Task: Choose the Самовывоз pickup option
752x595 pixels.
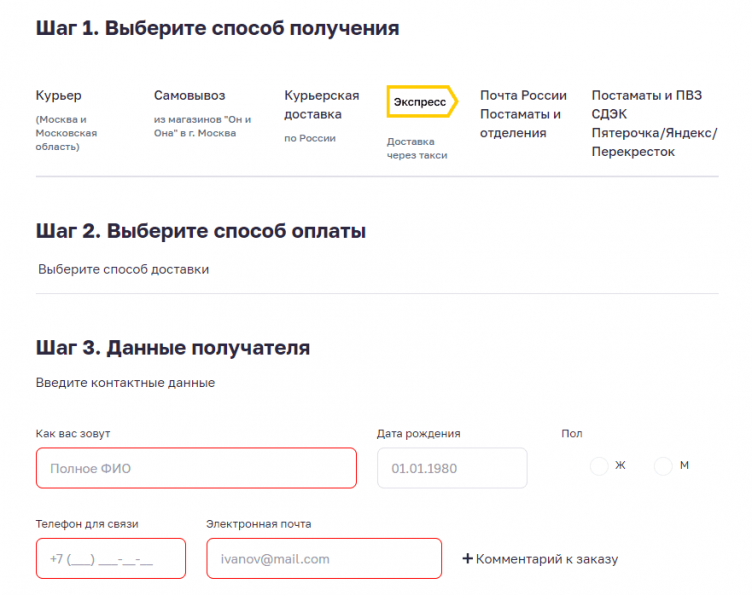Action: coord(190,96)
